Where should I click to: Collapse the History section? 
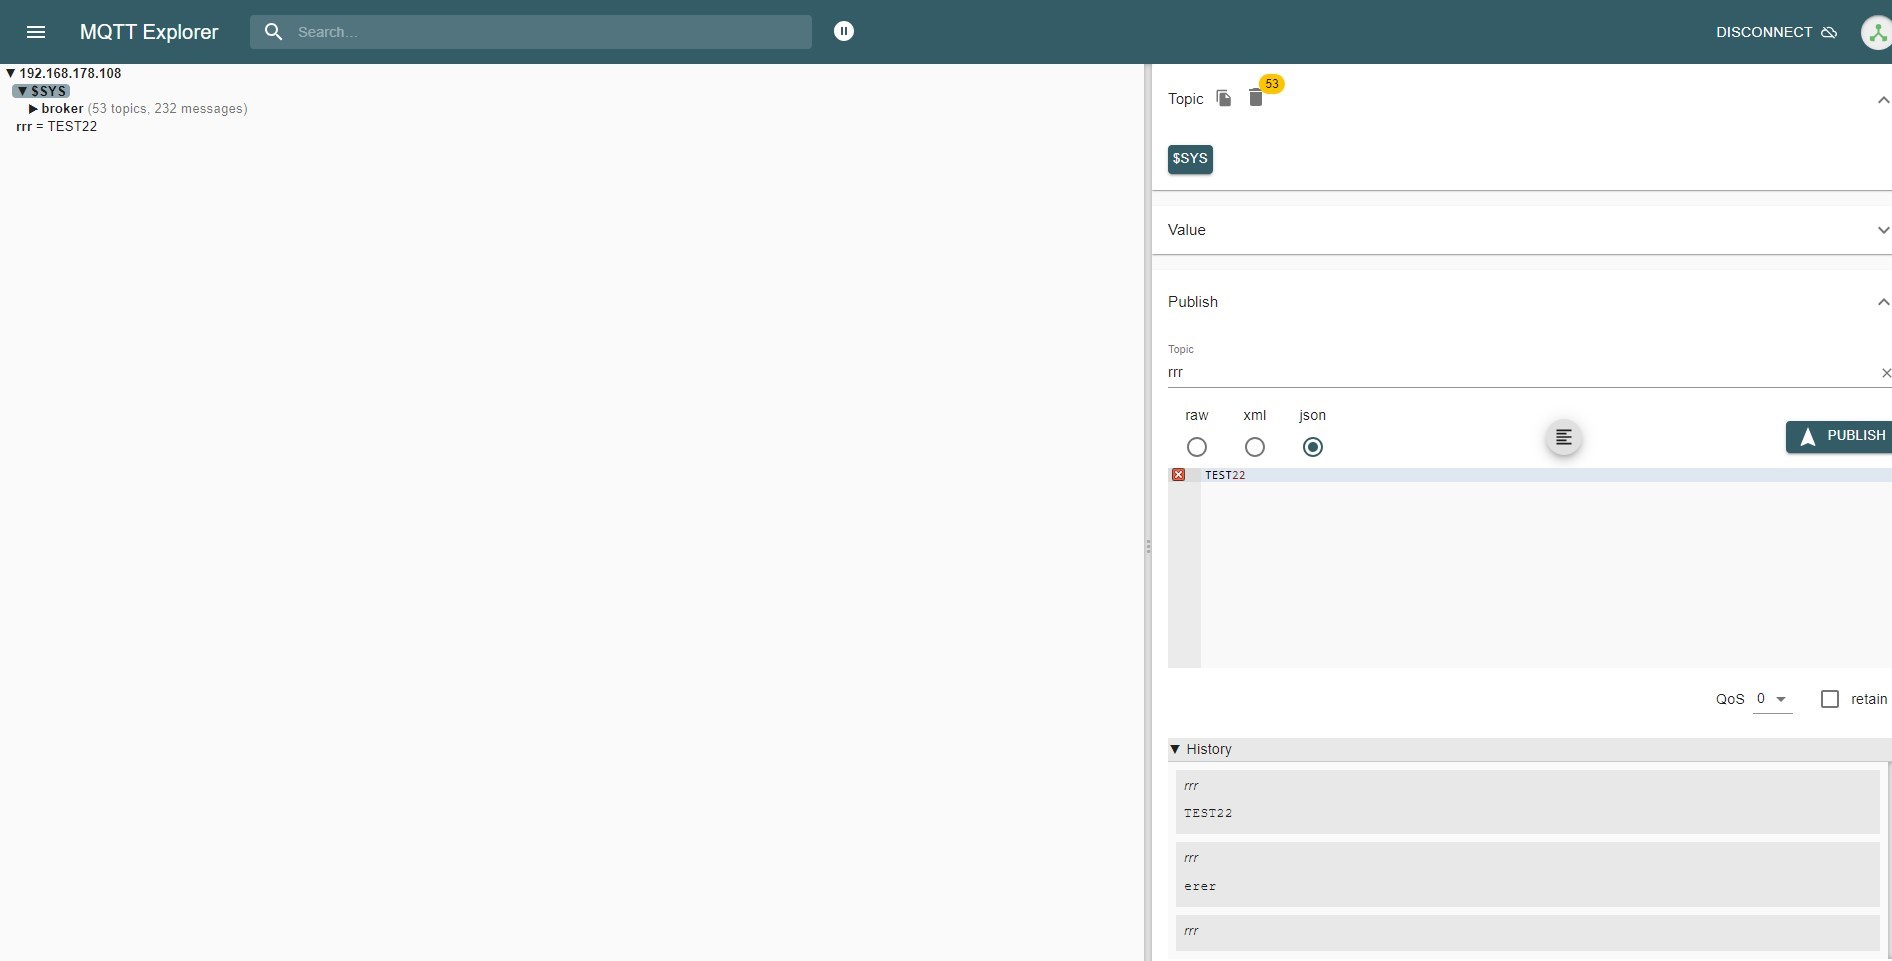(1175, 749)
